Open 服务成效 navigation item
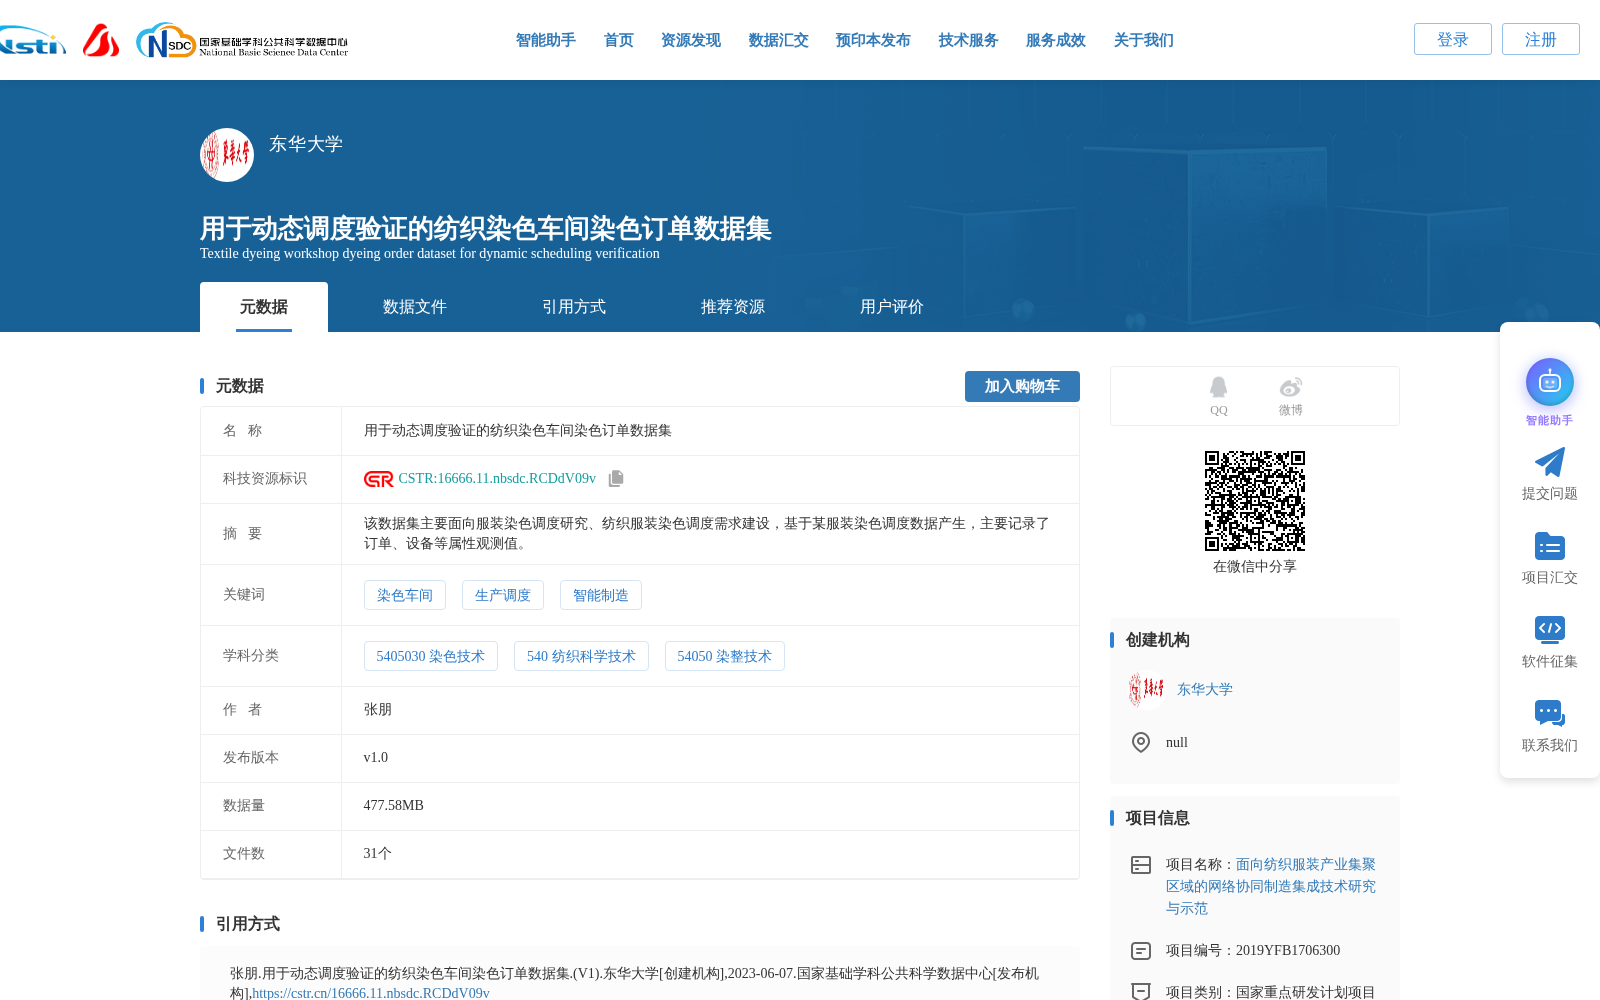 1056,40
